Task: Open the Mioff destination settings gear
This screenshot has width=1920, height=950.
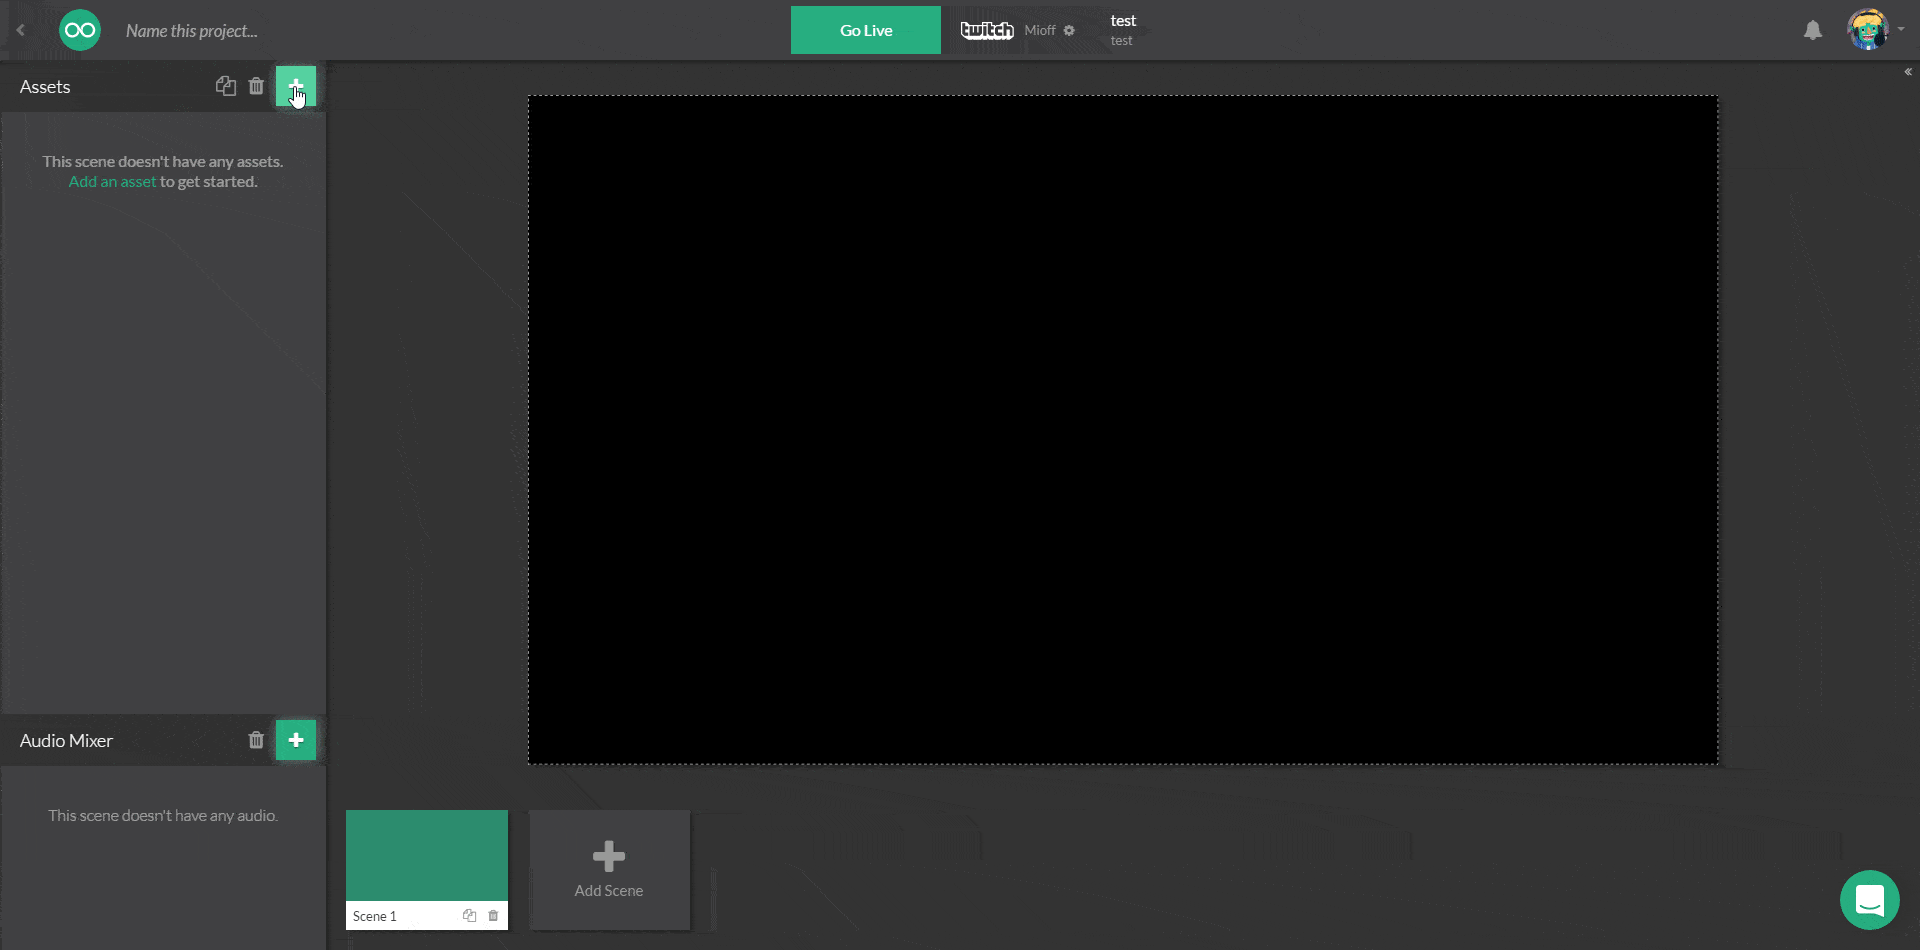Action: coord(1070,30)
